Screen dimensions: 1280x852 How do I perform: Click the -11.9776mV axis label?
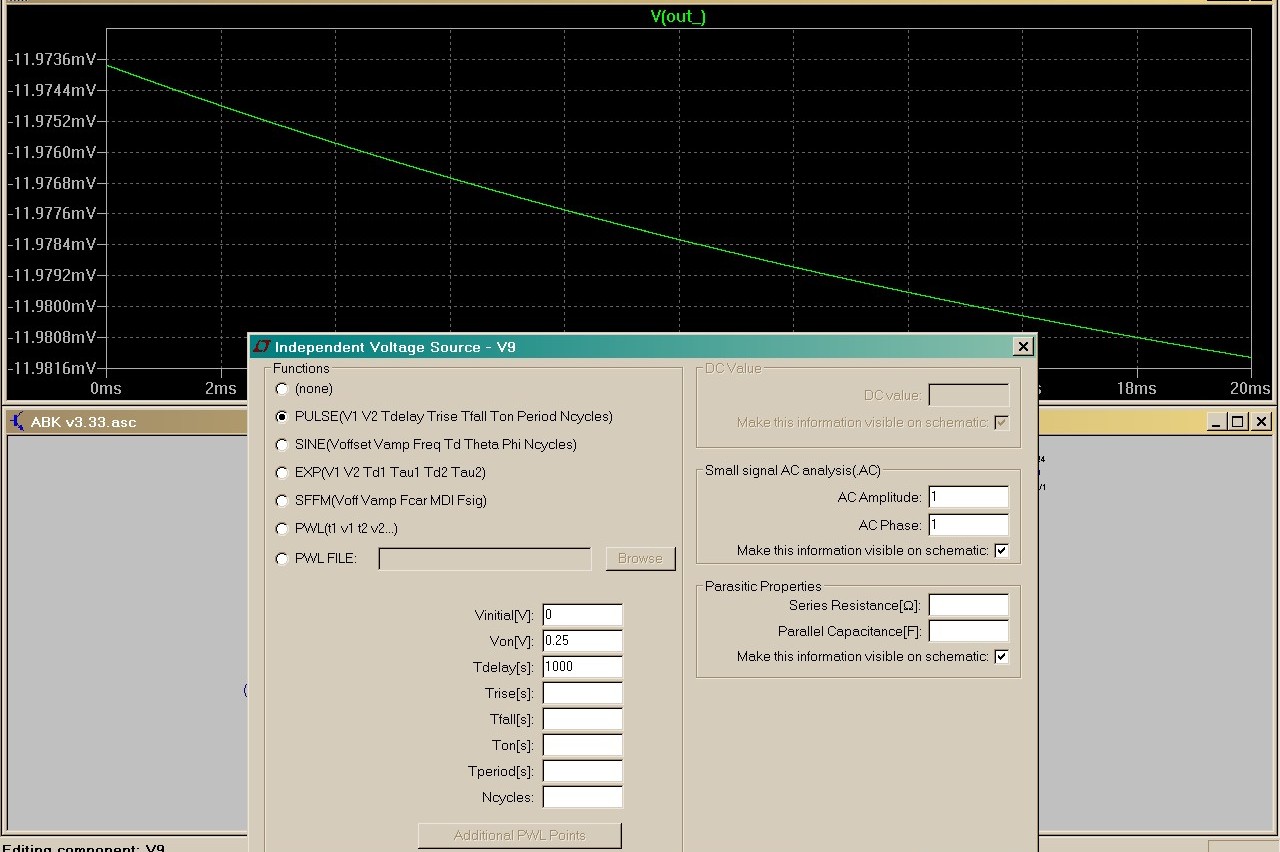(x=52, y=213)
